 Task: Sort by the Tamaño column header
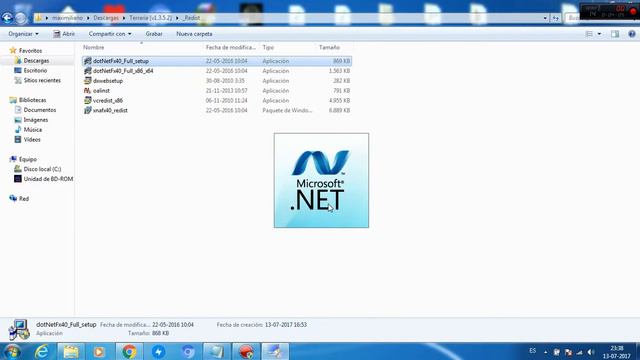tap(329, 47)
